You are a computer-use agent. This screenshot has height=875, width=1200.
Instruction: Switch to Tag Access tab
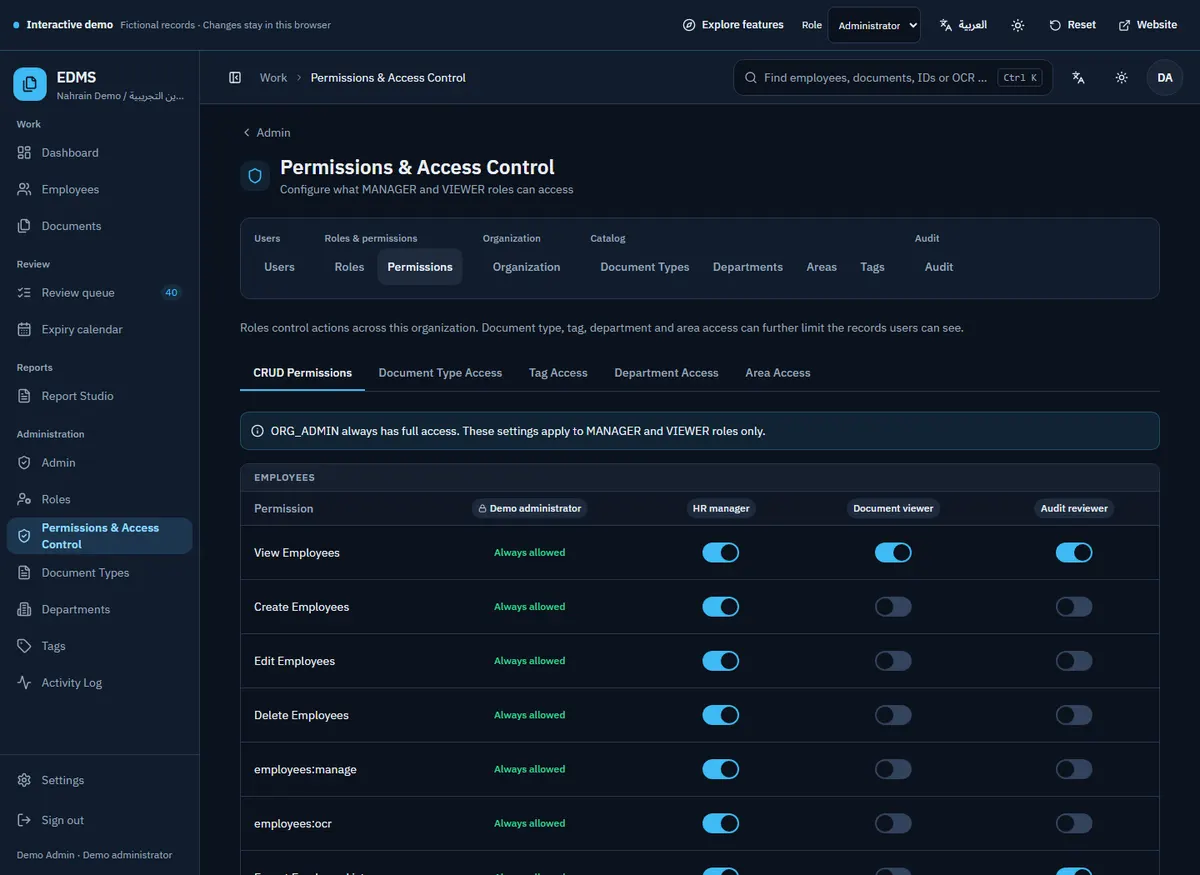(558, 373)
